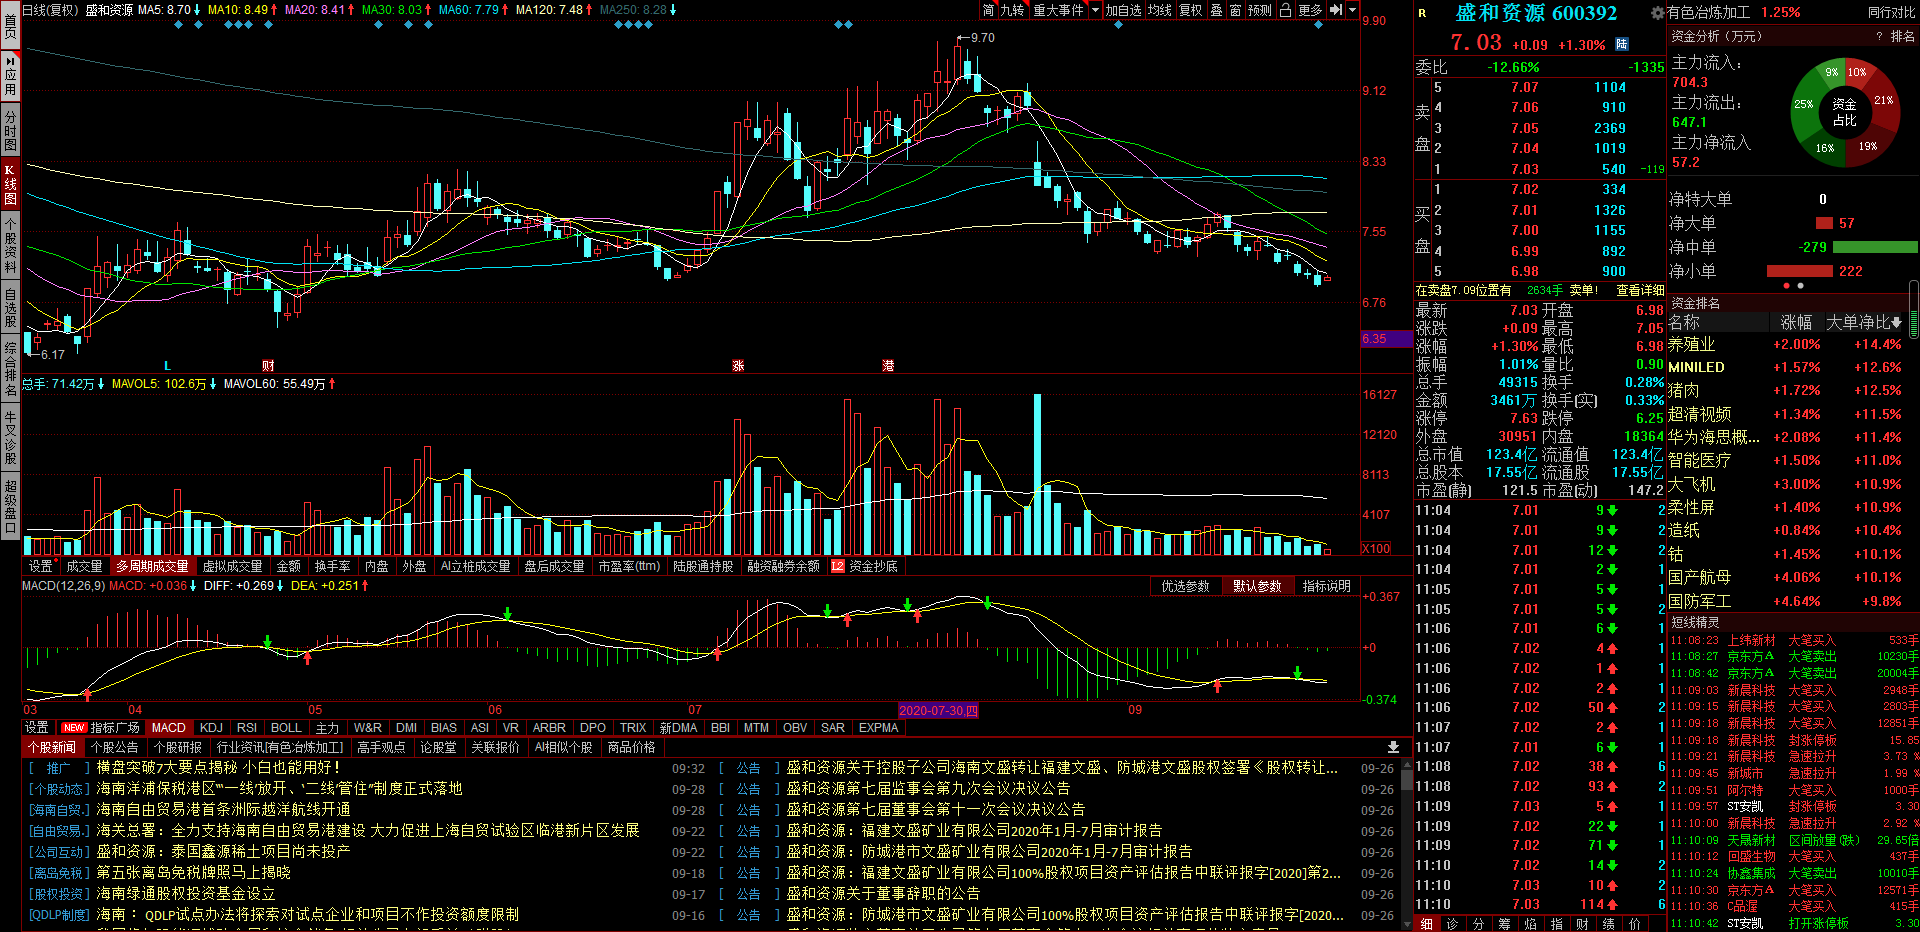The image size is (1920, 932).
Task: Toggle 复权 price adjustment mode
Action: (1191, 10)
